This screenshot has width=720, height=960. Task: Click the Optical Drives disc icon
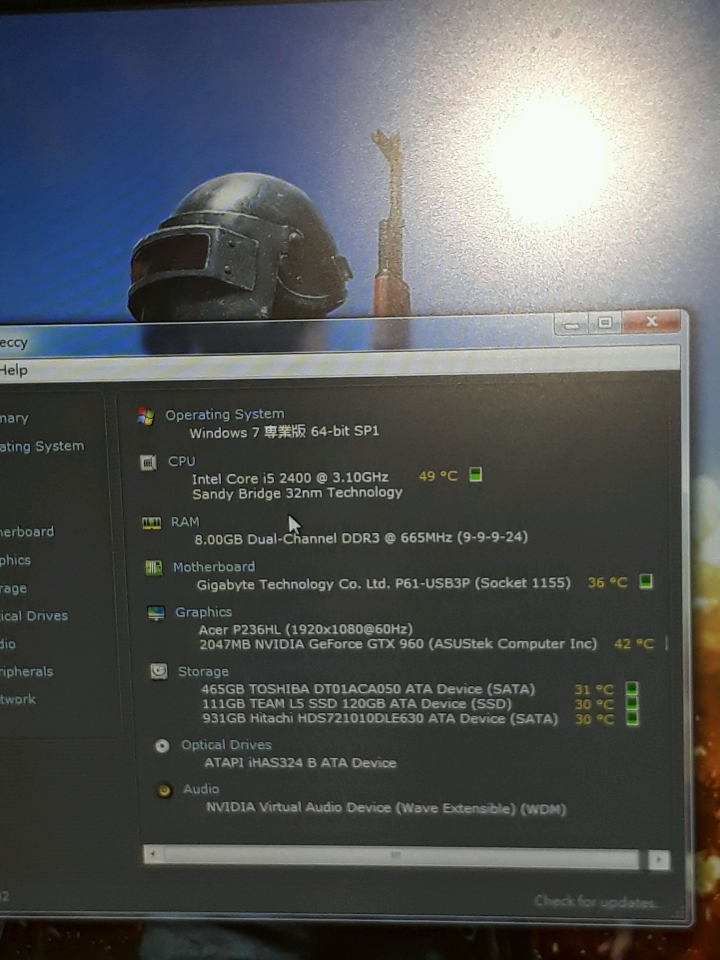click(x=162, y=746)
